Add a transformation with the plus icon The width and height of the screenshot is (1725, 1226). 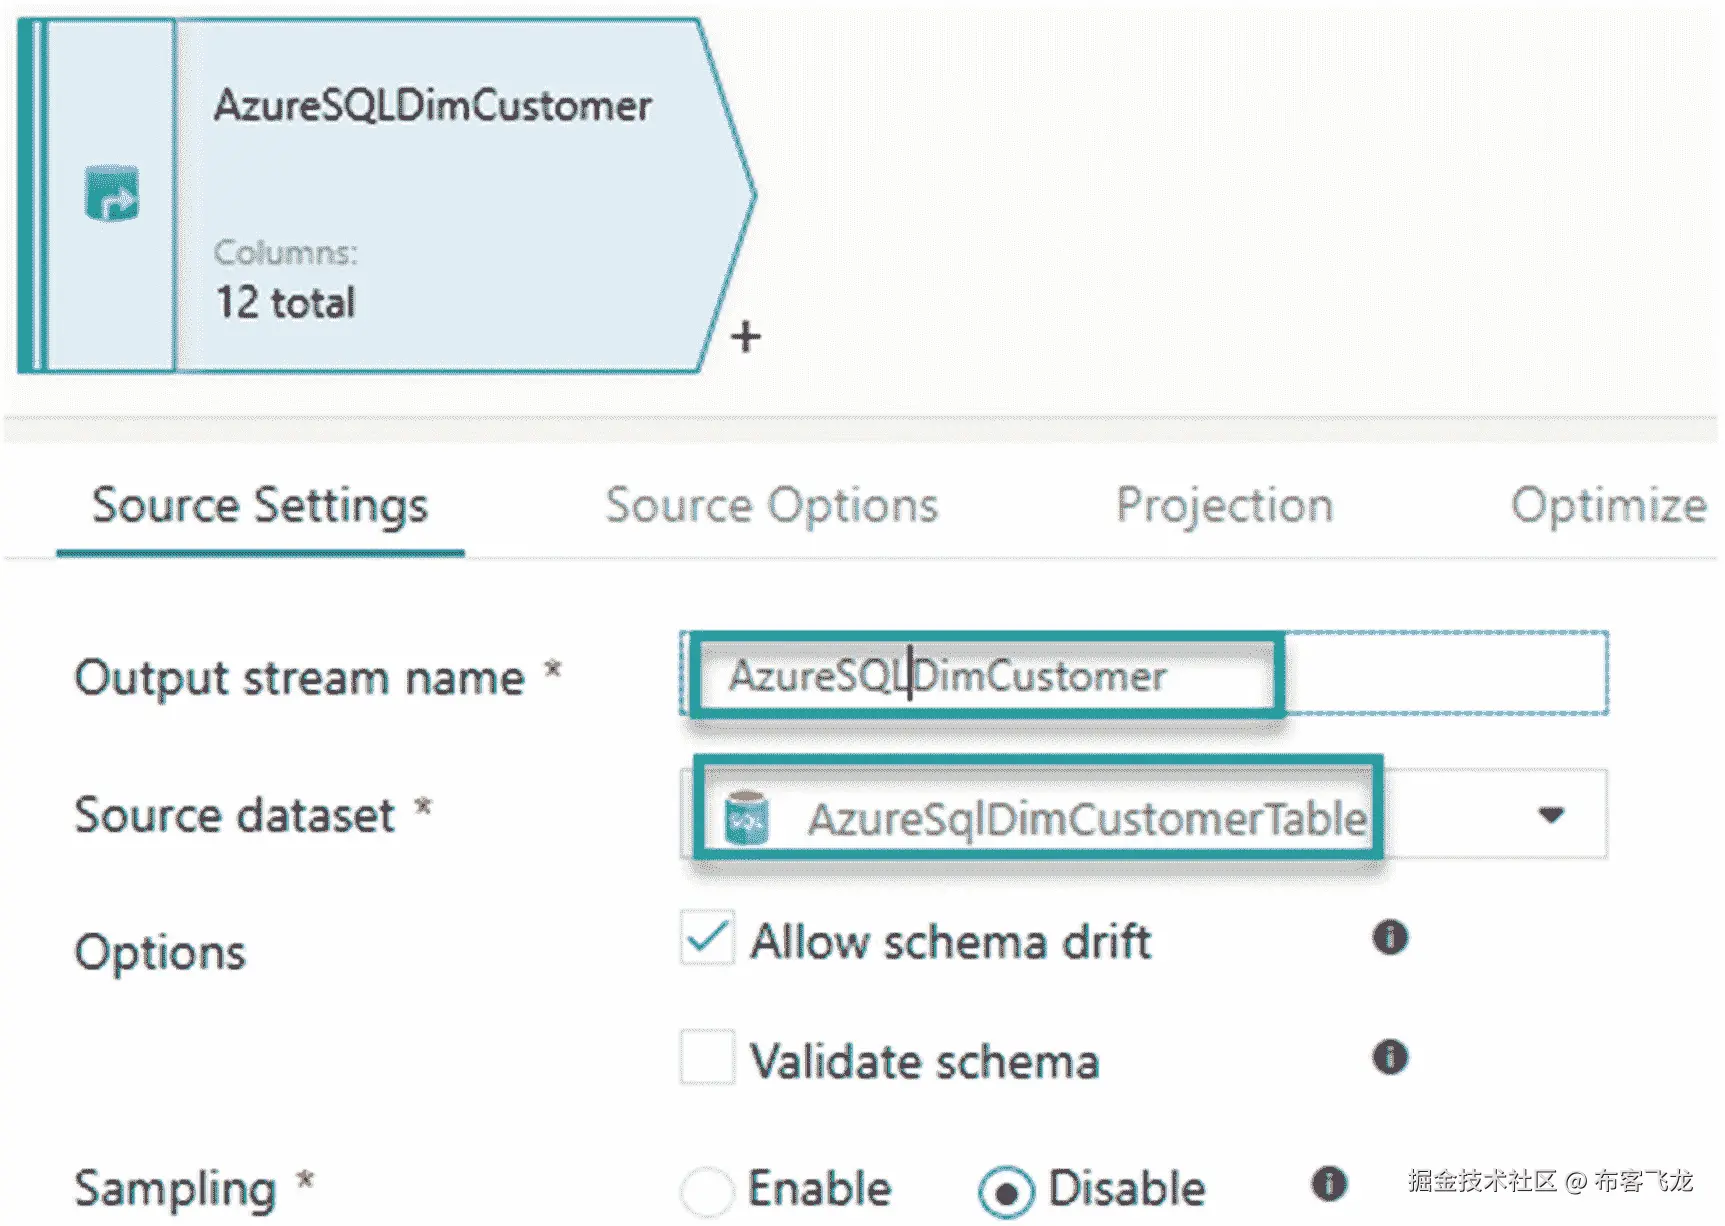pyautogui.click(x=745, y=336)
